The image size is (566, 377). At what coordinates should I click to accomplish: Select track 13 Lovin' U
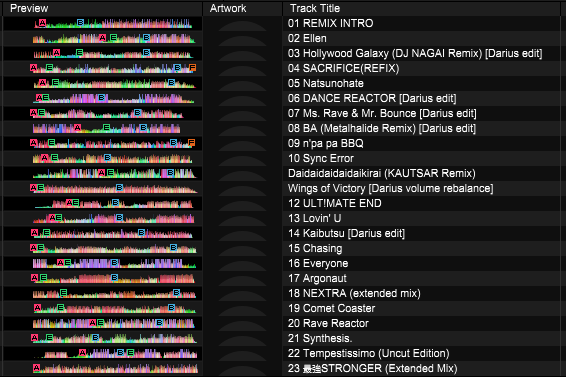click(x=314, y=218)
